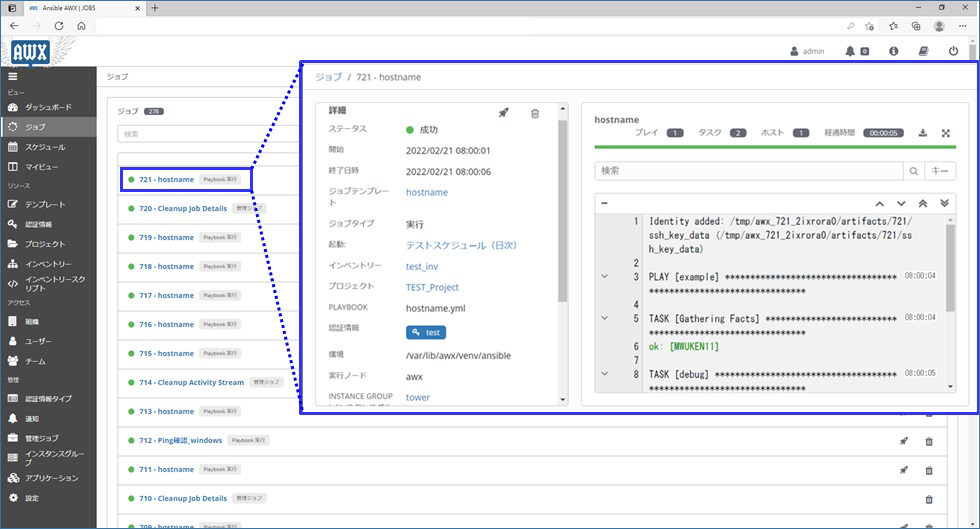
Task: Go back via ジョブ breadcrumb link
Action: [x=328, y=77]
